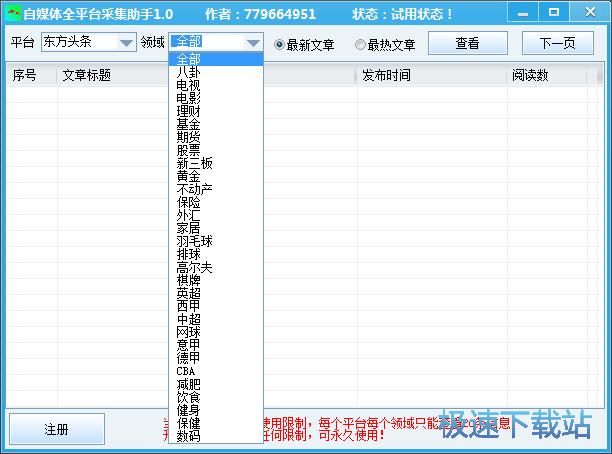Pick 保健 category entry
Screen dimensions: 612x454
coord(216,423)
